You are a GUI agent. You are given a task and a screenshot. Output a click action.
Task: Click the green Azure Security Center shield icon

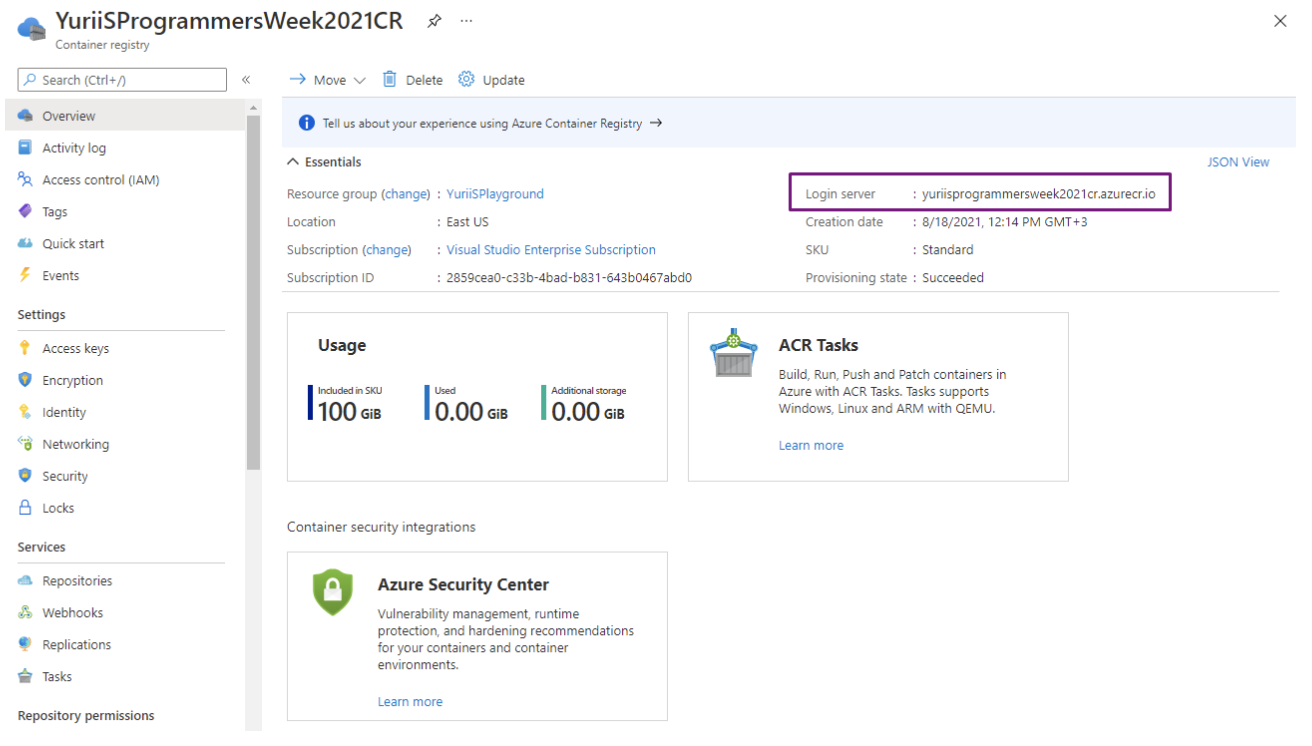tap(333, 593)
